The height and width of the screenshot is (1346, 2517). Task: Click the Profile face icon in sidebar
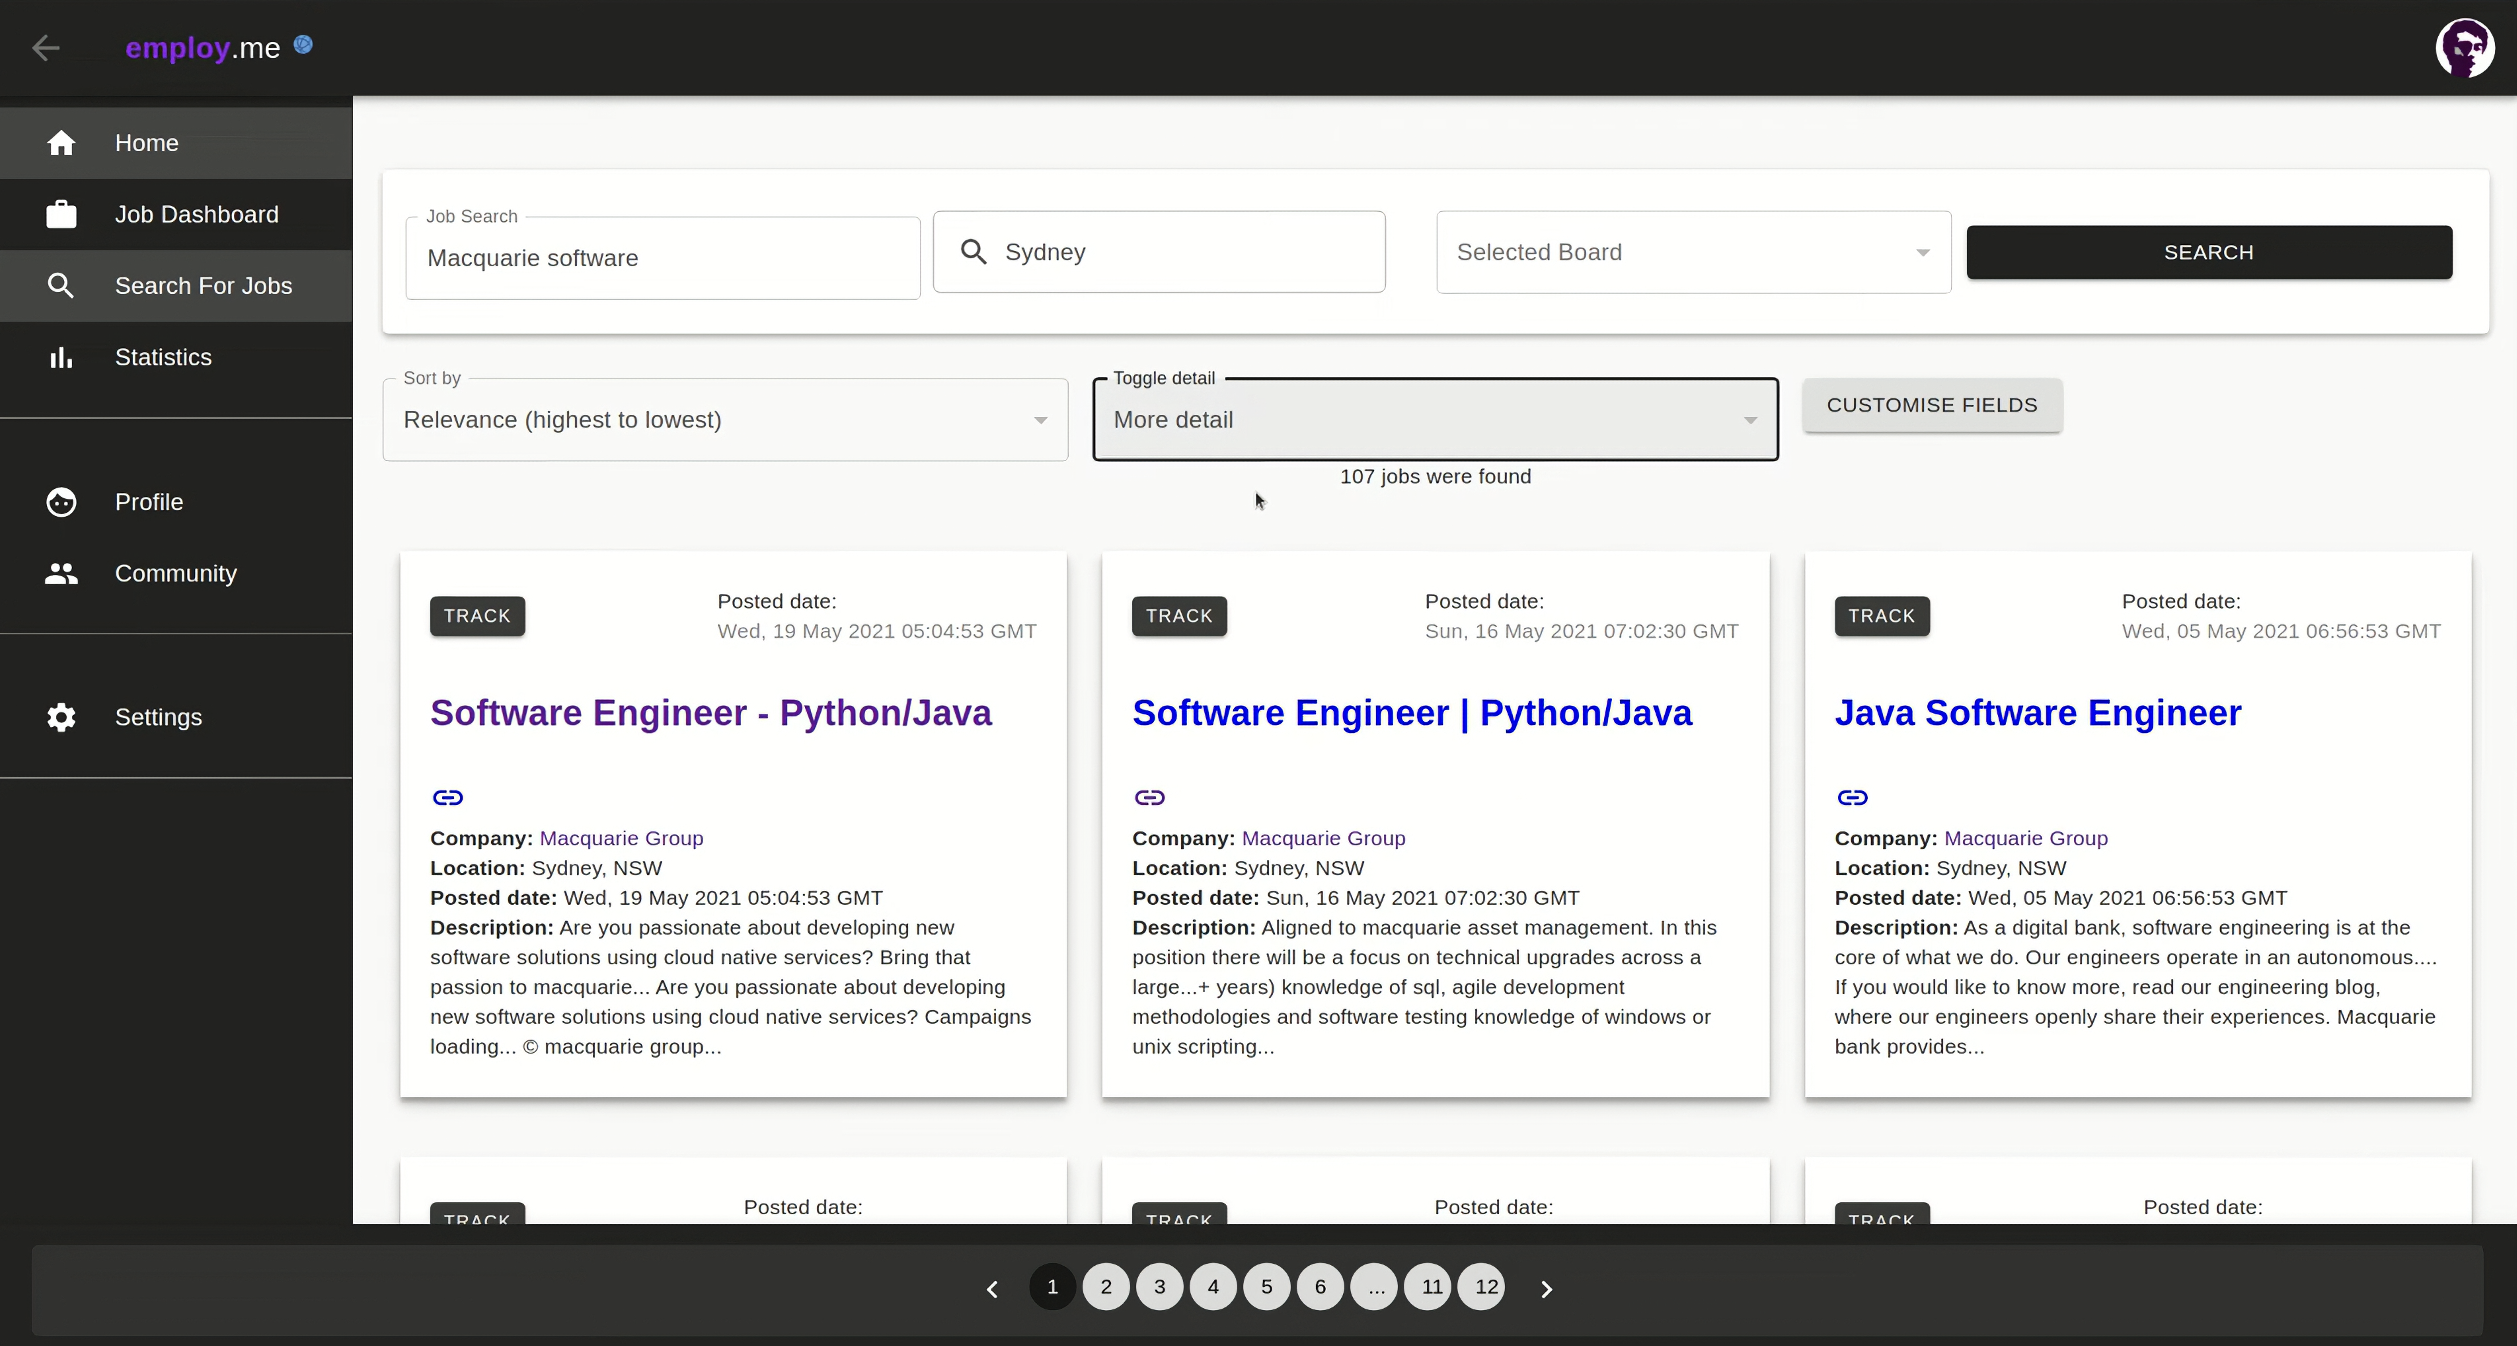click(62, 502)
